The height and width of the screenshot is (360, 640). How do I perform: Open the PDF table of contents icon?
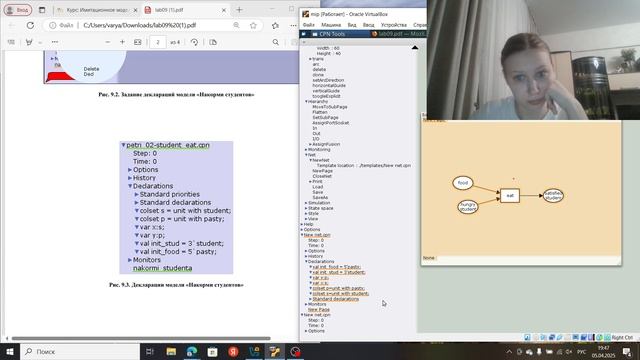[11, 42]
